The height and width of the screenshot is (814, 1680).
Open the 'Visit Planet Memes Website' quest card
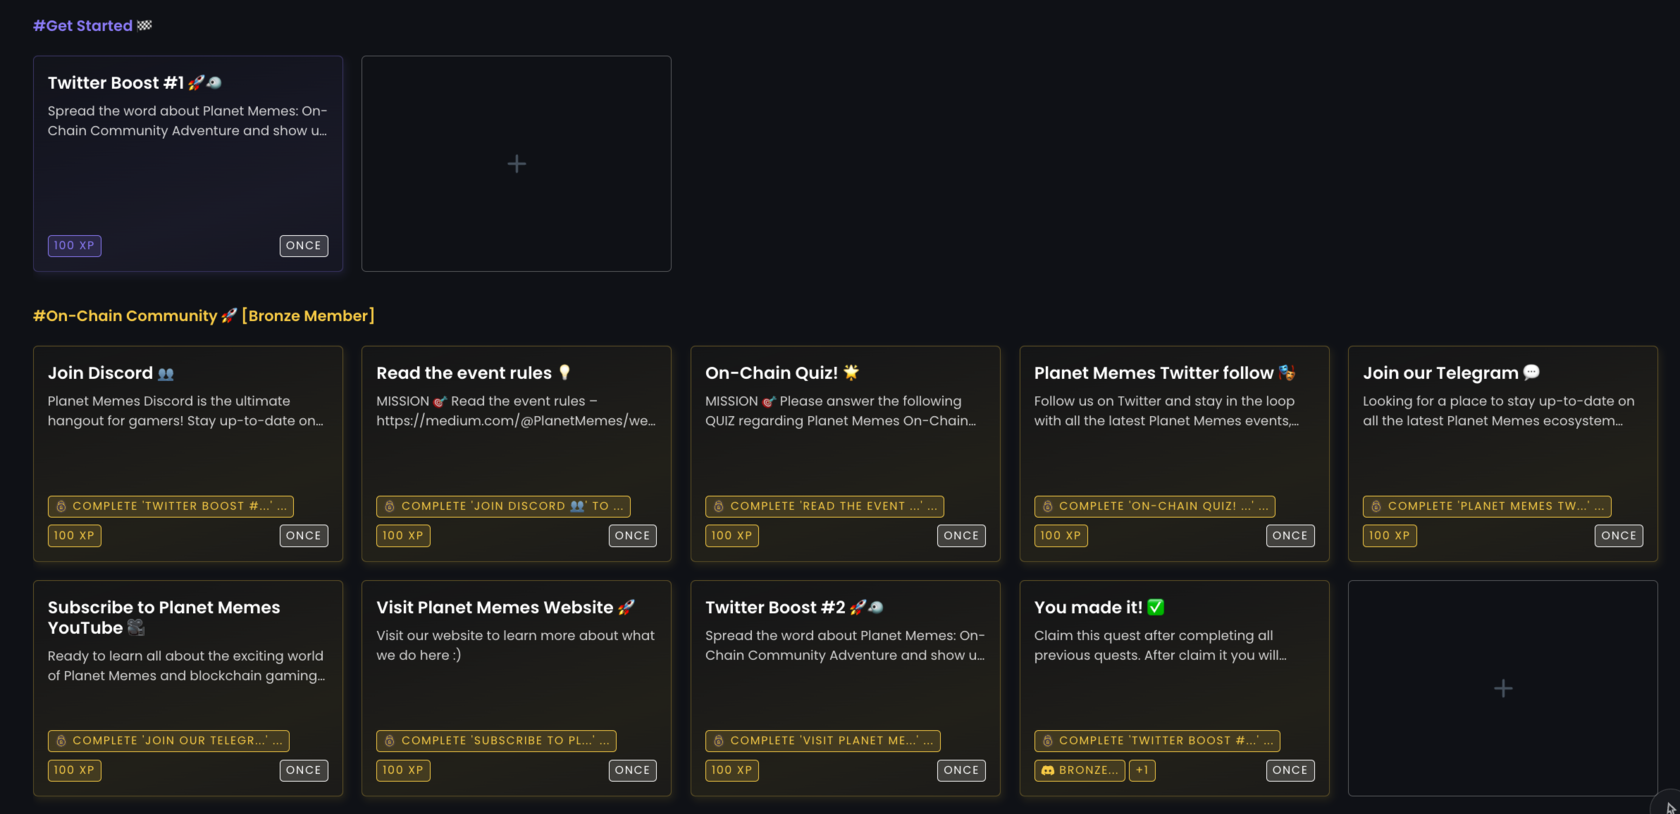point(516,688)
